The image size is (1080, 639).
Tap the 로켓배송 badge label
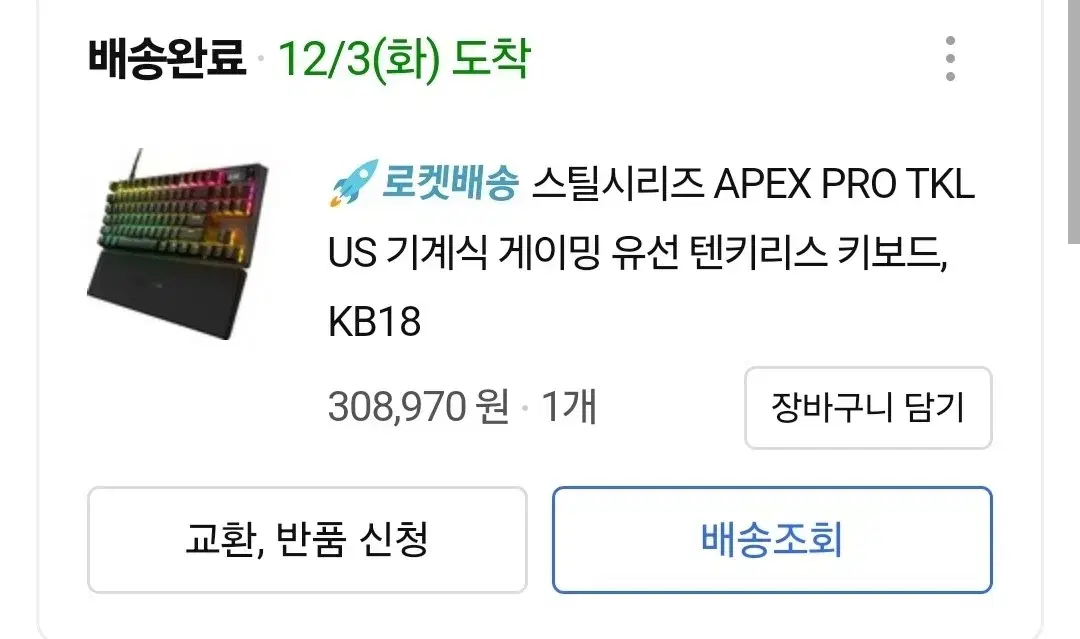(x=450, y=183)
